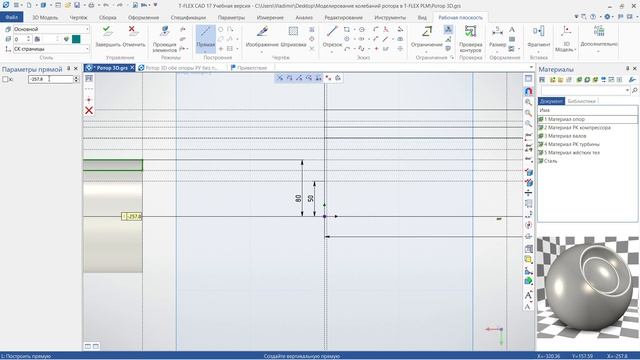Switch to the Анализ ribbon tab

[304, 18]
